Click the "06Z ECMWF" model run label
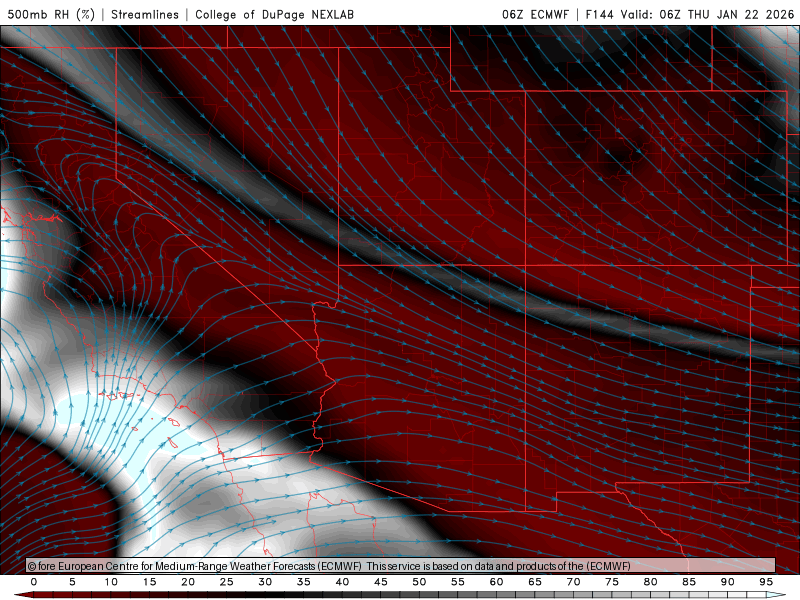Image resolution: width=800 pixels, height=600 pixels. coord(535,14)
